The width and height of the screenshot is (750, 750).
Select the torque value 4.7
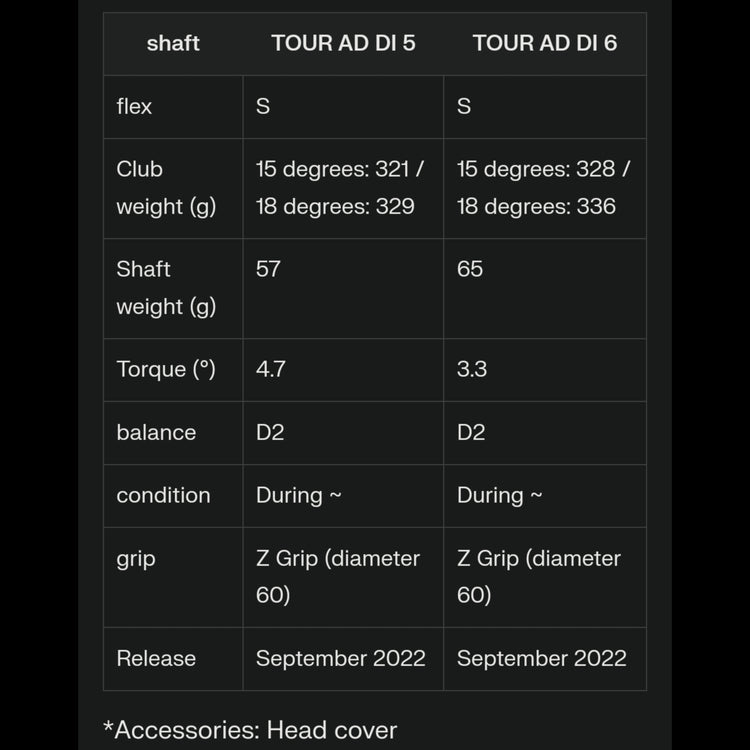(271, 369)
